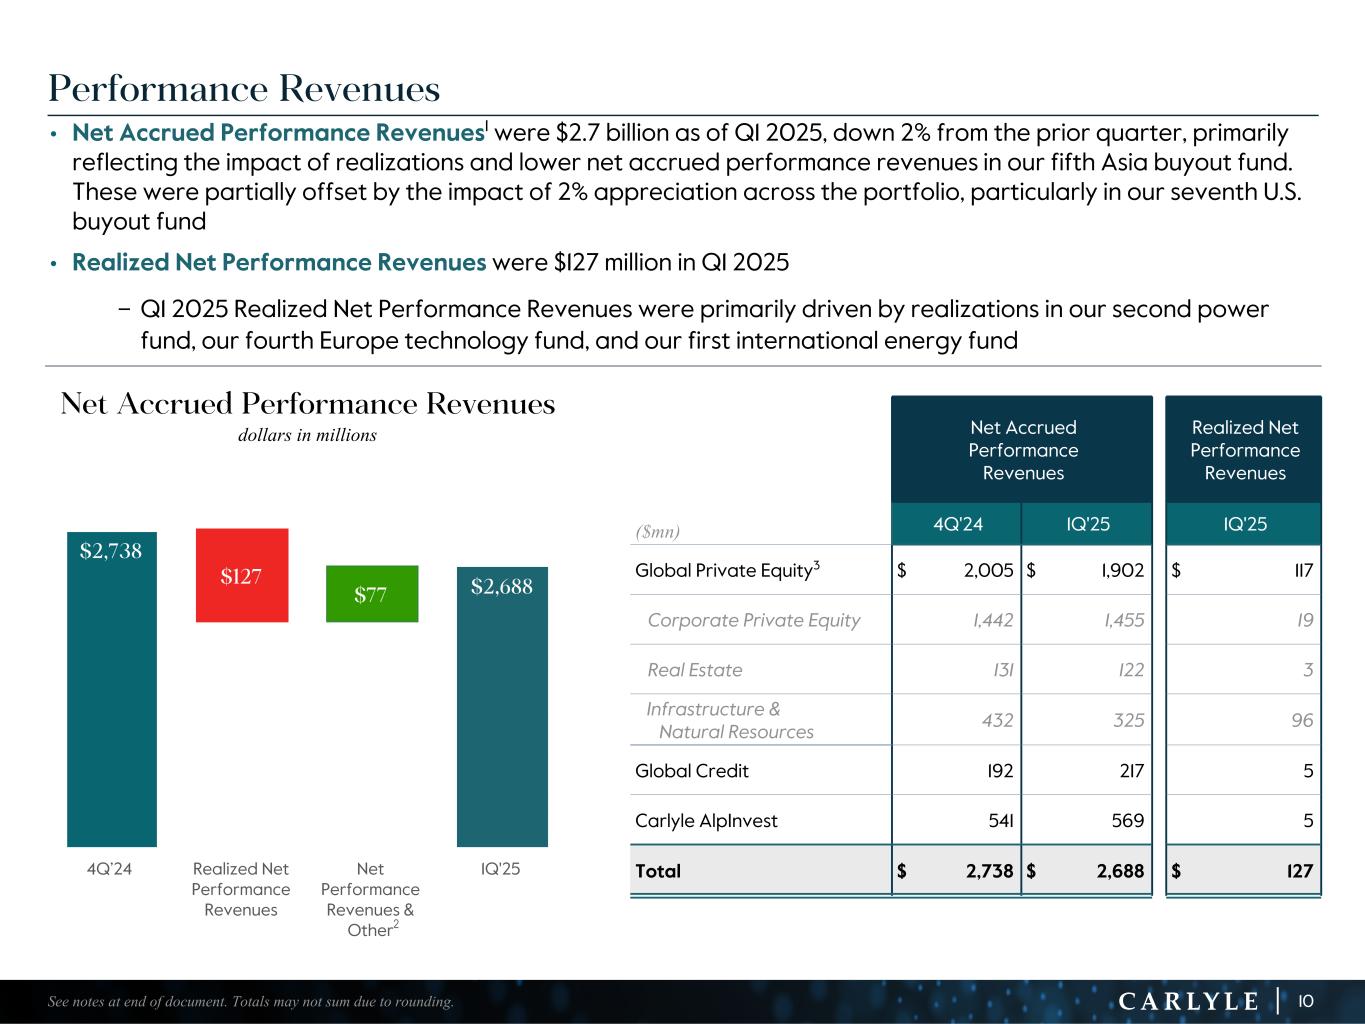Viewport: 1365px width, 1024px height.
Task: Click the "Realized Net Performance Revenues" chart axis label
Action: click(x=241, y=889)
